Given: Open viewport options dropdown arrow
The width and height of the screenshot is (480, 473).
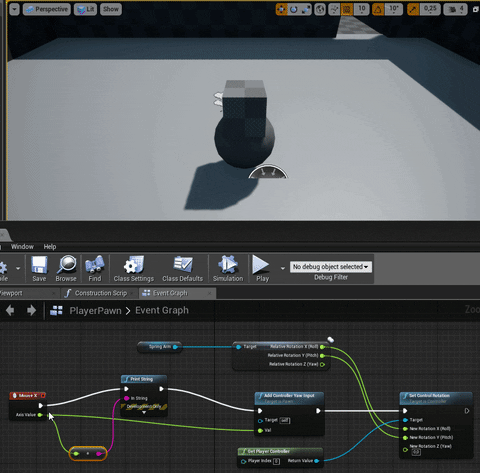Looking at the screenshot, I should (x=14, y=9).
